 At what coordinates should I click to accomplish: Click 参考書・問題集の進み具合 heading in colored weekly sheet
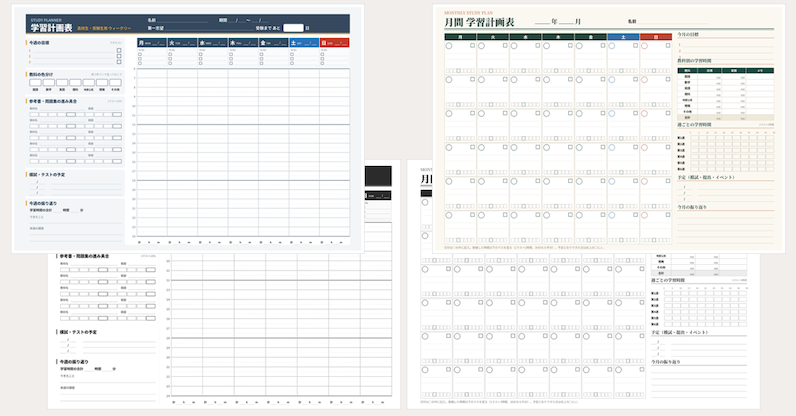click(53, 101)
